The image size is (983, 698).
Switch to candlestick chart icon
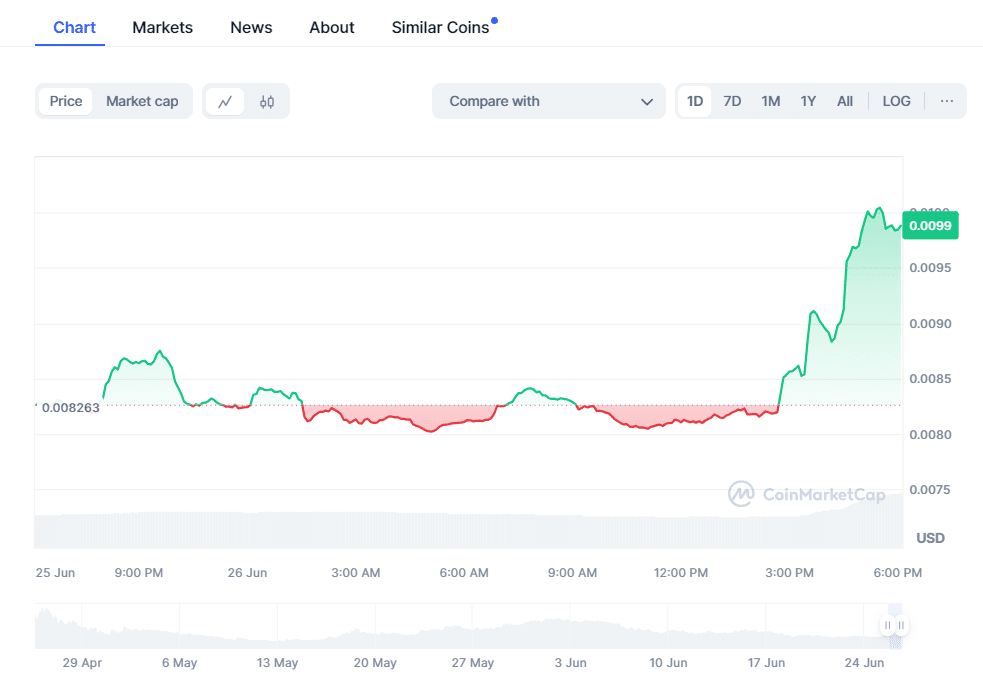pyautogui.click(x=267, y=102)
